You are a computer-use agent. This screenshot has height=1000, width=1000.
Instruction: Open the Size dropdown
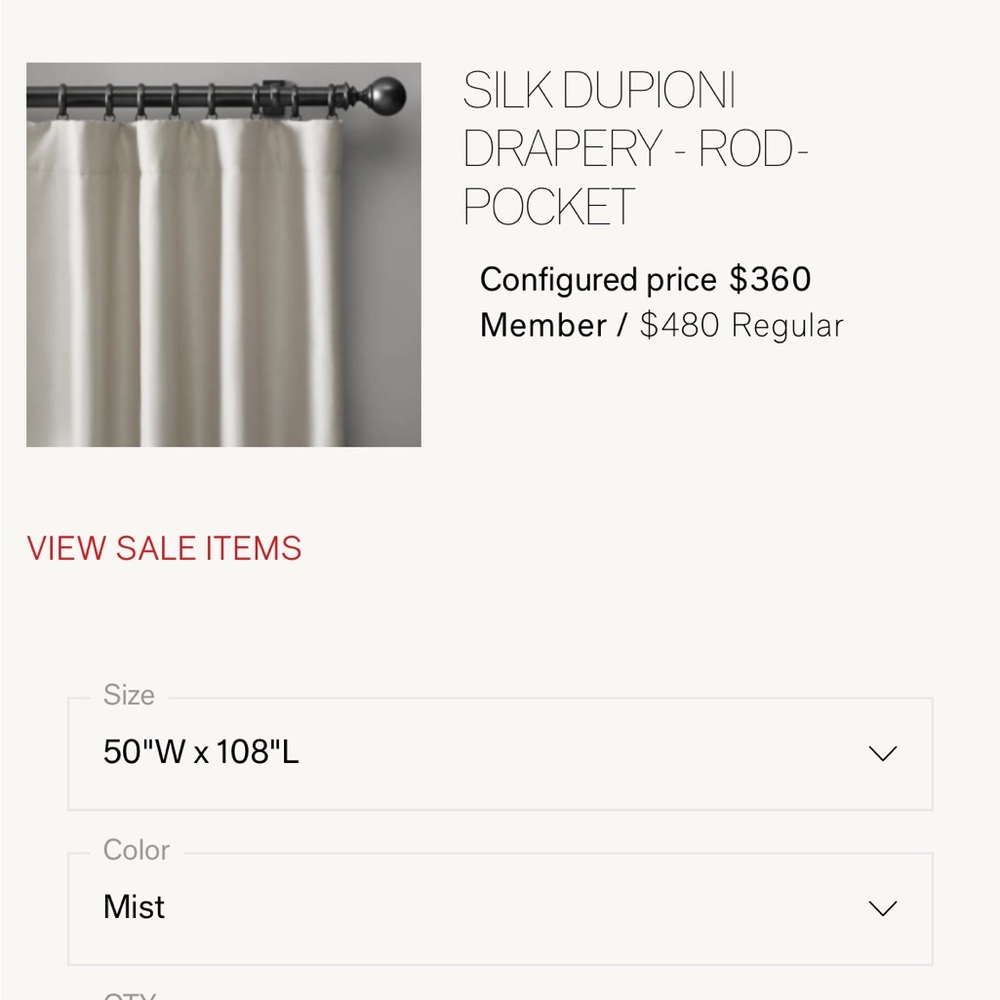pos(500,754)
